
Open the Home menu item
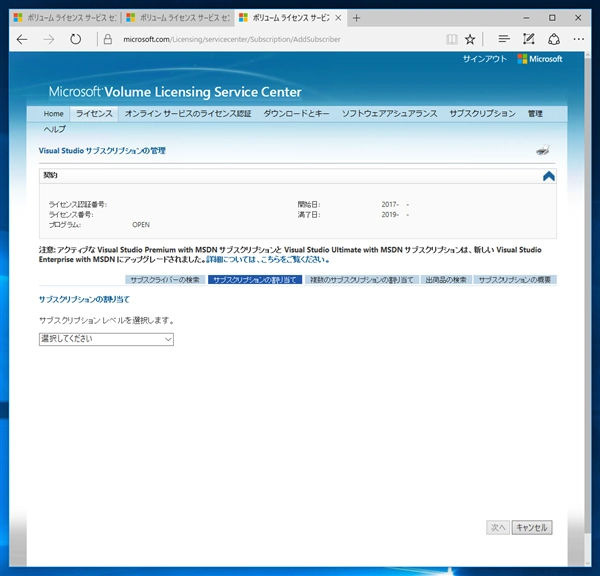pyautogui.click(x=54, y=114)
